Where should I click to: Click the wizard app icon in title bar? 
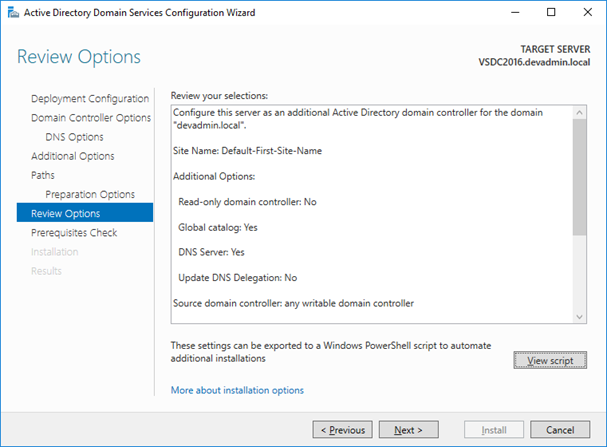pos(13,13)
